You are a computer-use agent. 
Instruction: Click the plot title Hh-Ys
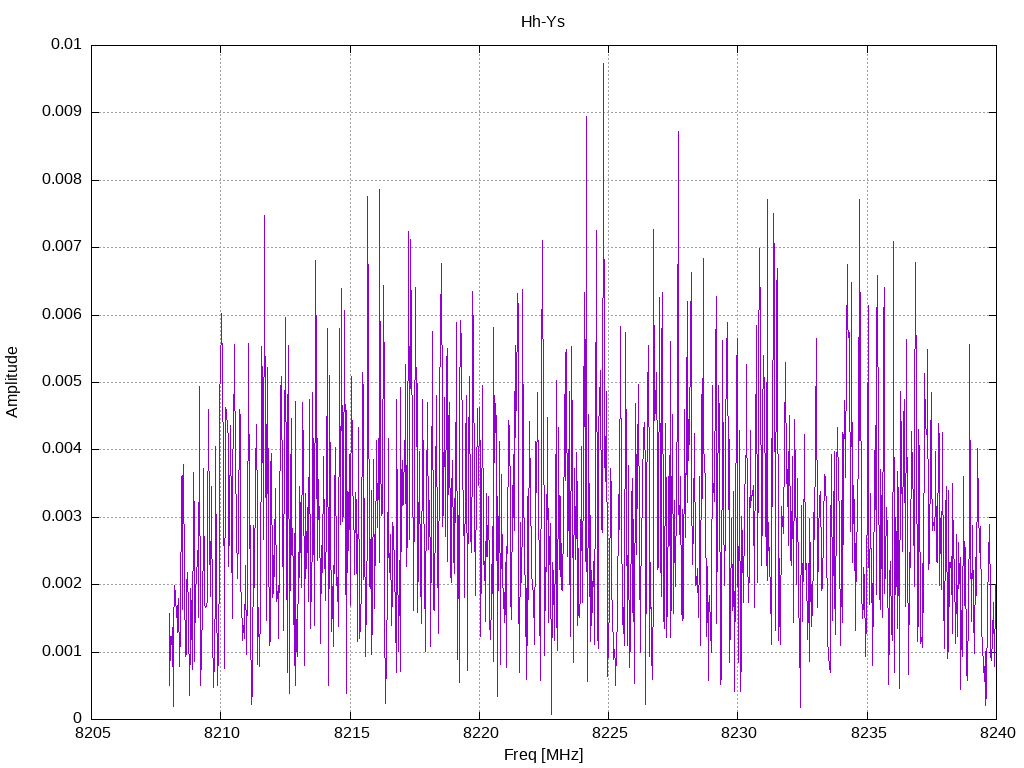(x=543, y=22)
